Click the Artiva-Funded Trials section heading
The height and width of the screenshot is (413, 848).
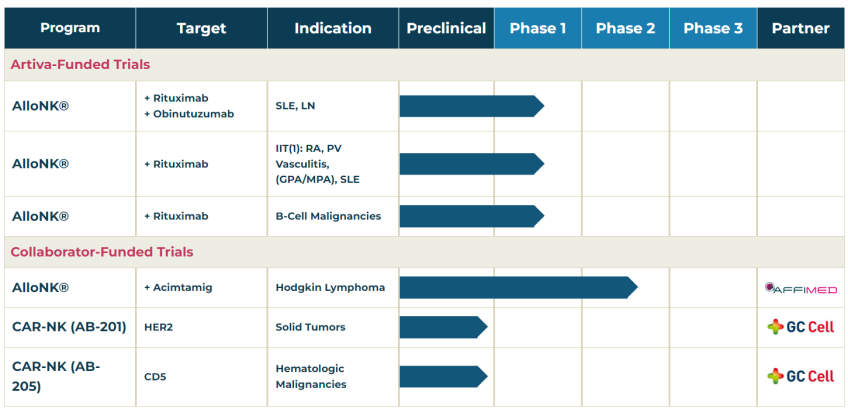click(80, 65)
